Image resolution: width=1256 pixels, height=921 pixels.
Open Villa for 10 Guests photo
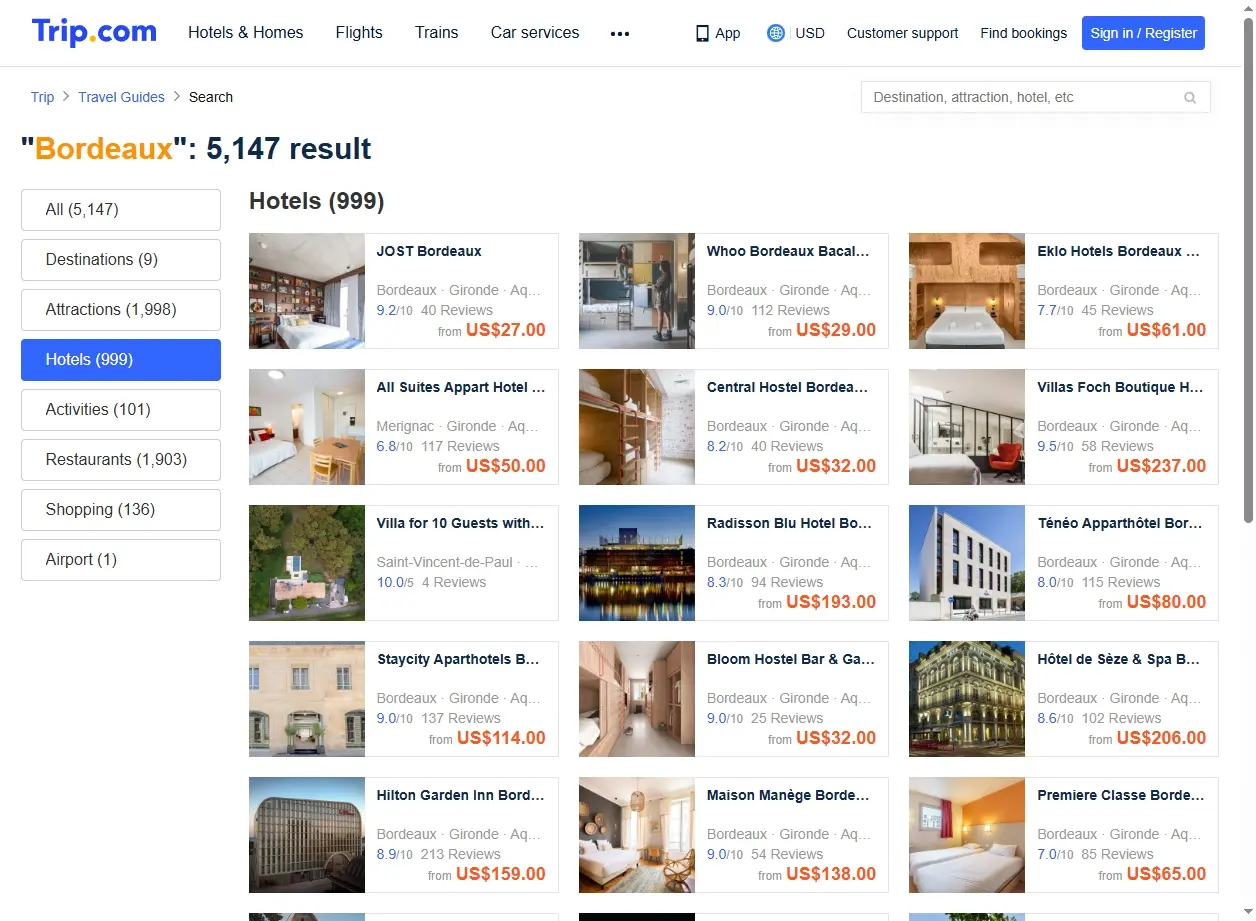[307, 563]
